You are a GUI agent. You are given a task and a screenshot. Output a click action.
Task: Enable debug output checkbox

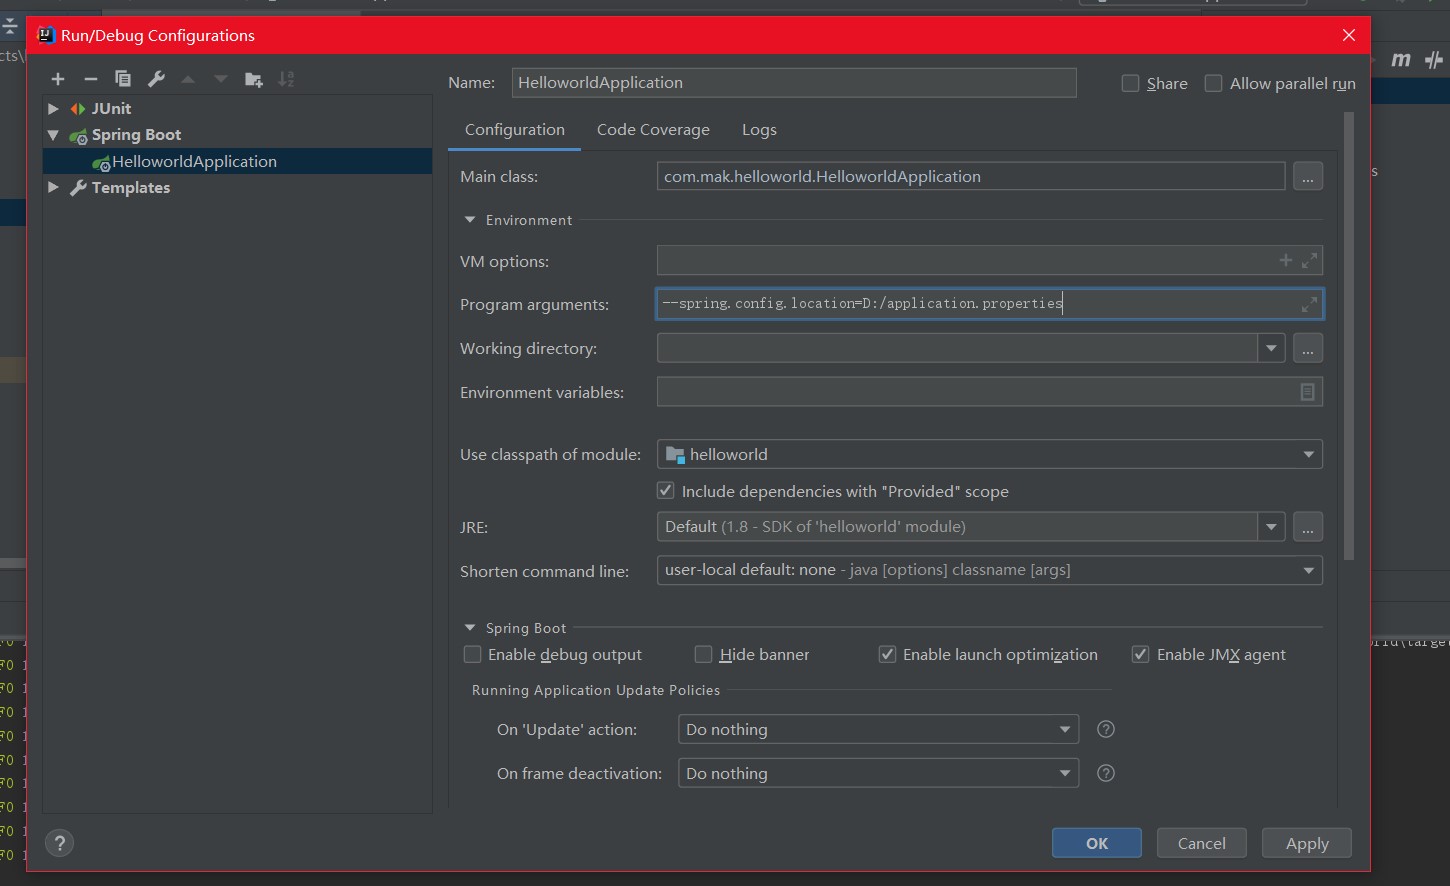(473, 655)
